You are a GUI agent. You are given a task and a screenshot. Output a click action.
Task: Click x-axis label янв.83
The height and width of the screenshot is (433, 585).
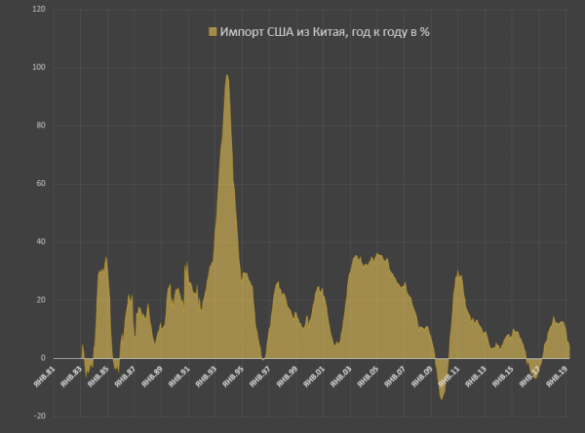(x=71, y=377)
